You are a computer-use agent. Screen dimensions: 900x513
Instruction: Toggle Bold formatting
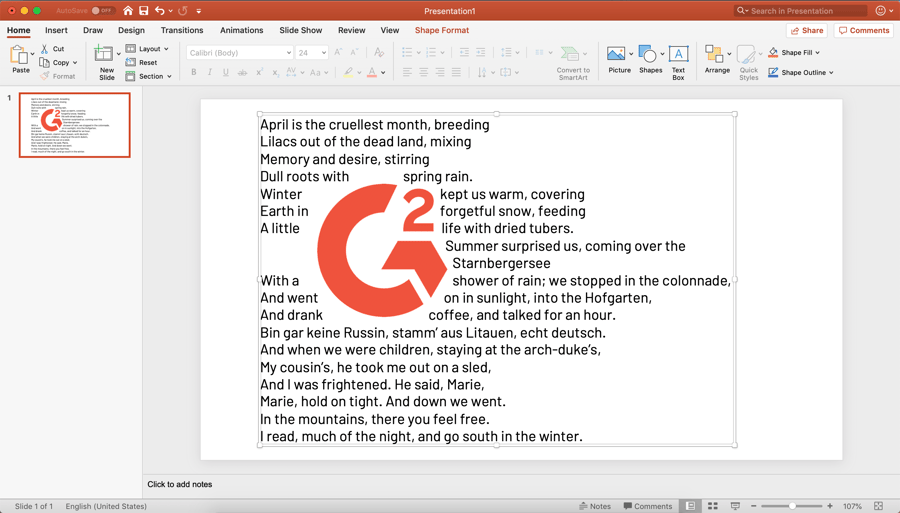194,72
